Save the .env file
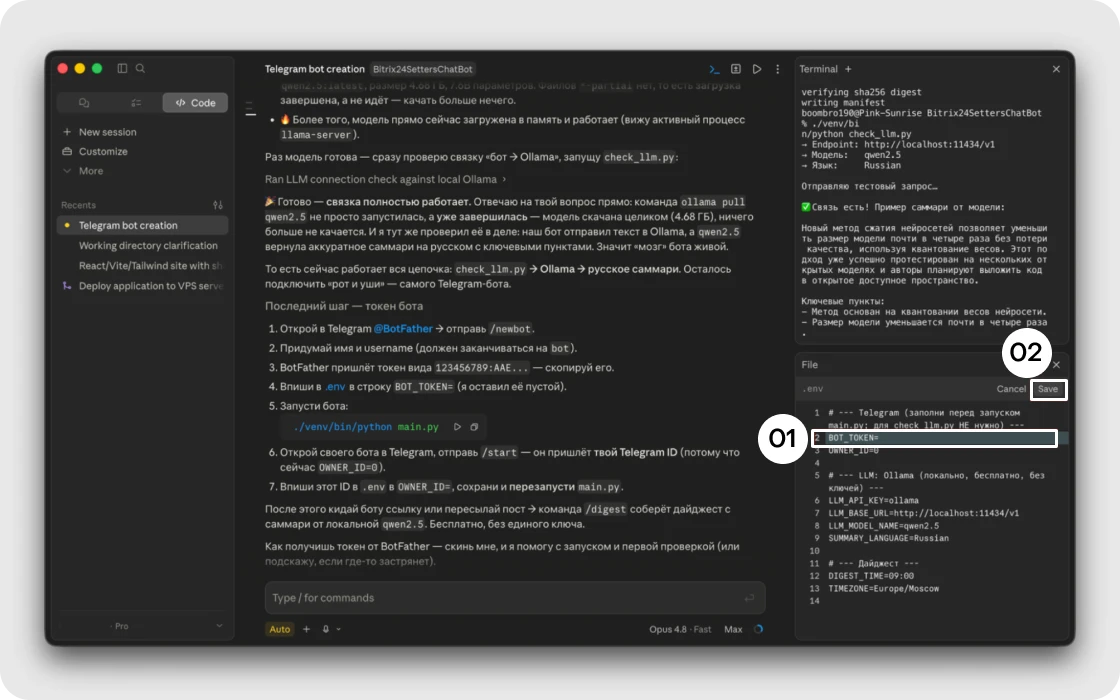The width and height of the screenshot is (1120, 700). click(x=1048, y=389)
